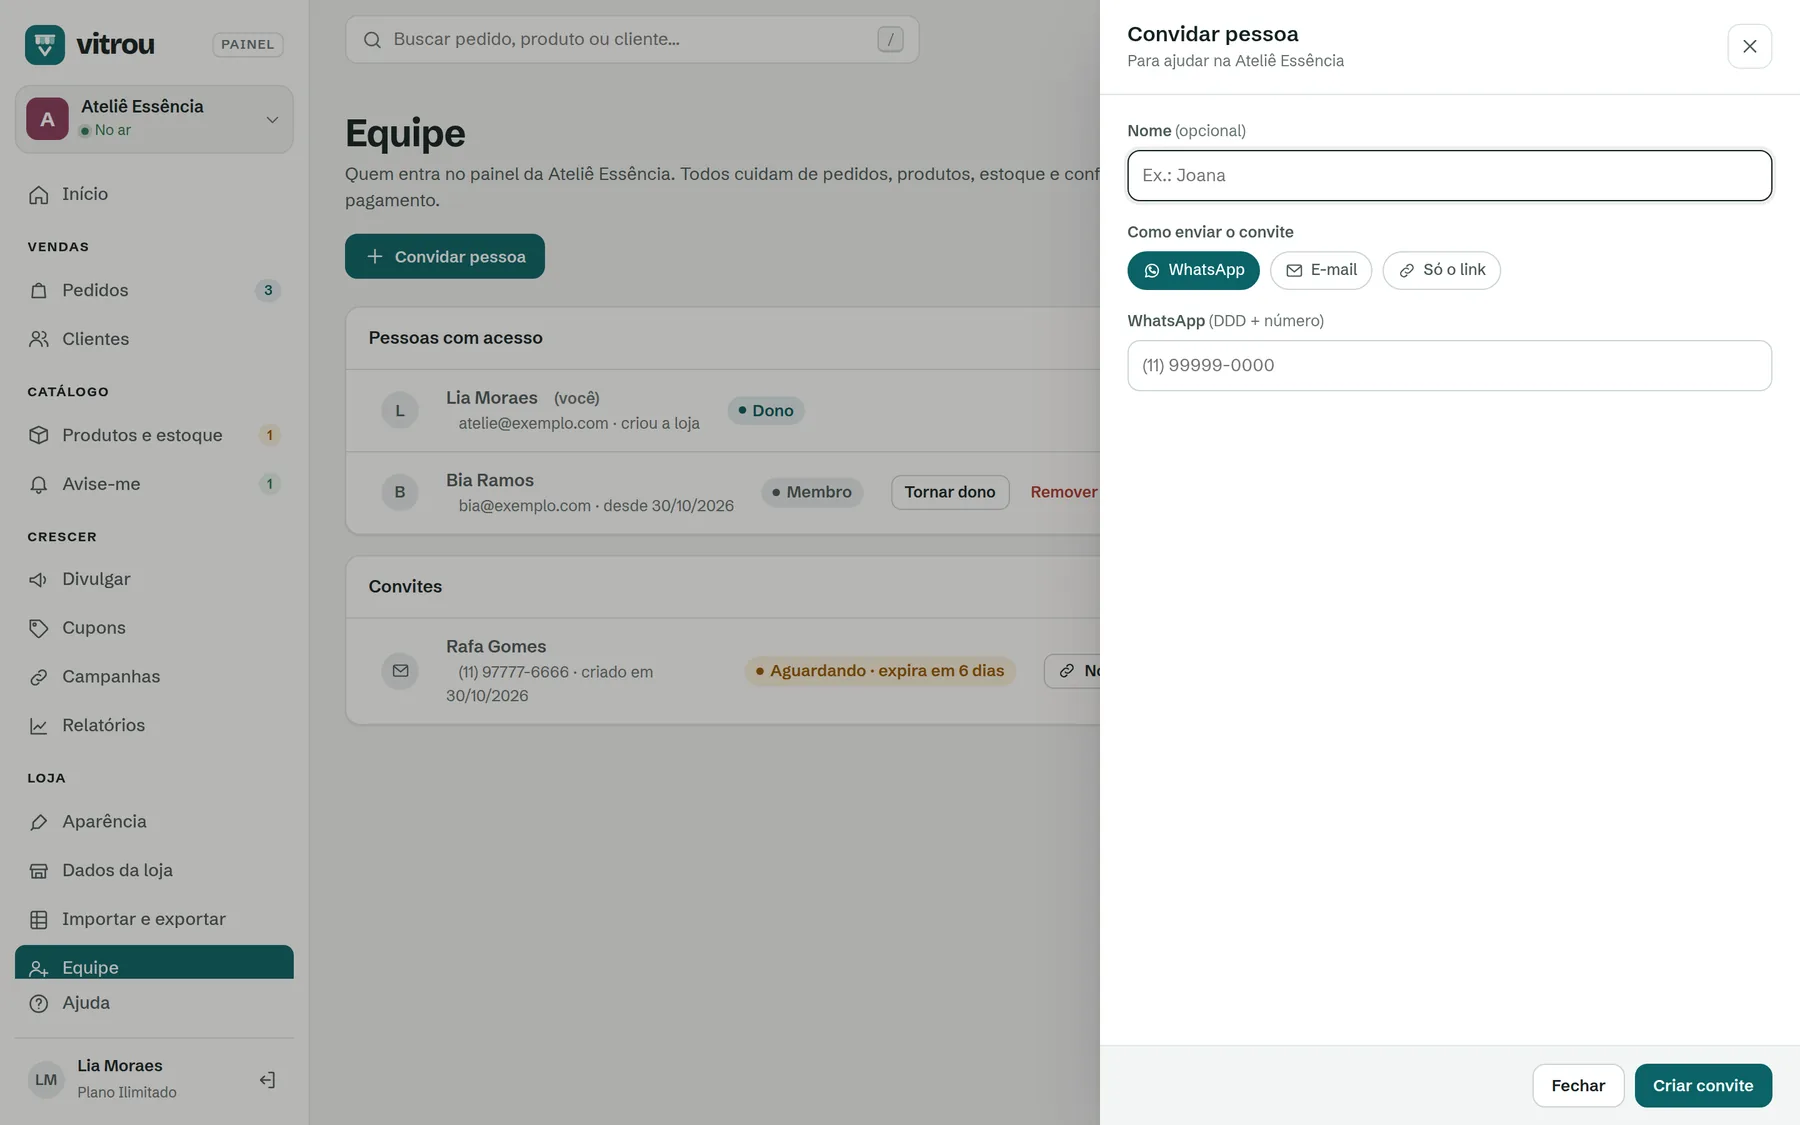Click the Aguardando expira em 6 dias badge
Screen dimensions: 1800x1125
tap(880, 671)
